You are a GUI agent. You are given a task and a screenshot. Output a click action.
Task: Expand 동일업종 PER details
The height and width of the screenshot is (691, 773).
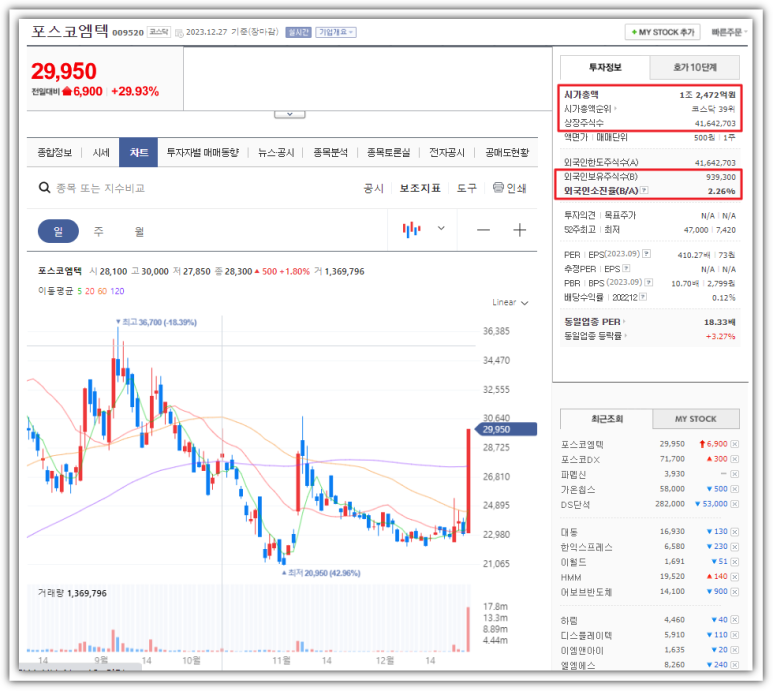coord(624,321)
